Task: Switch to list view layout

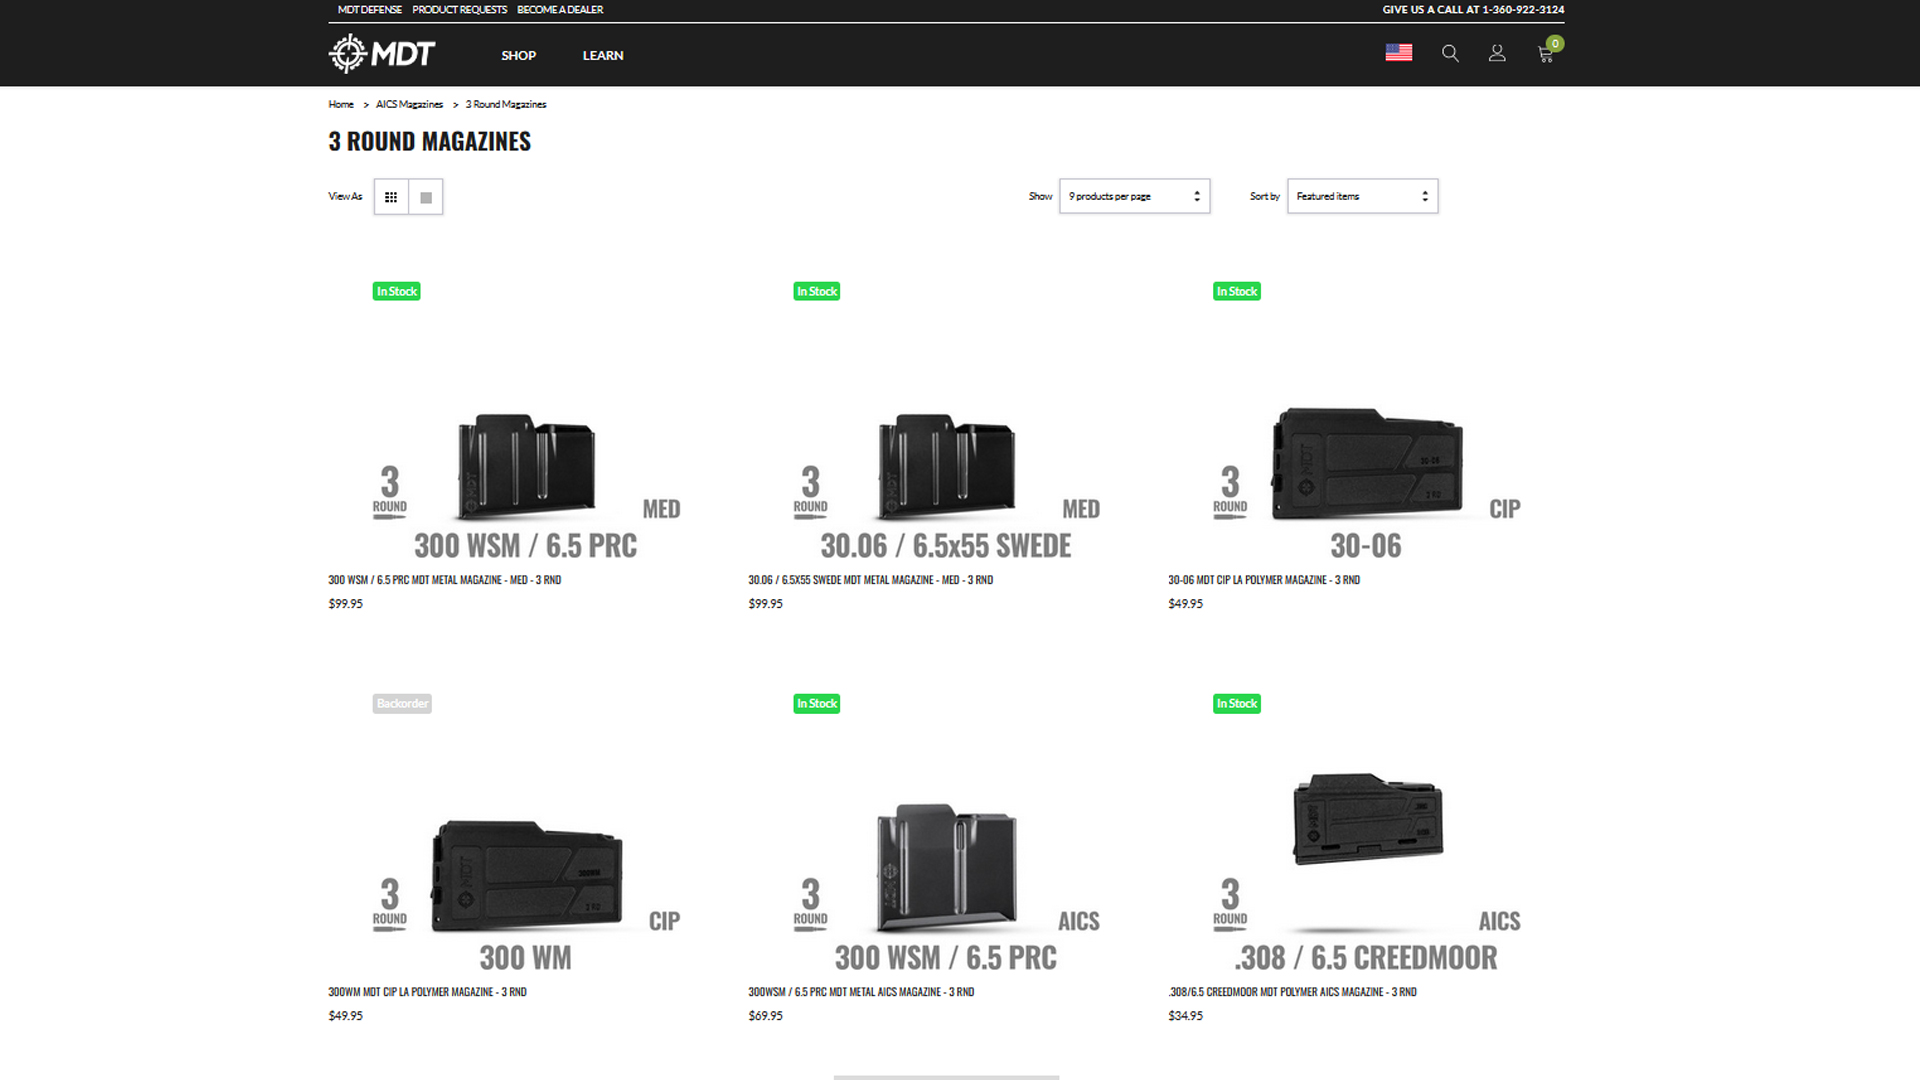Action: (x=426, y=197)
